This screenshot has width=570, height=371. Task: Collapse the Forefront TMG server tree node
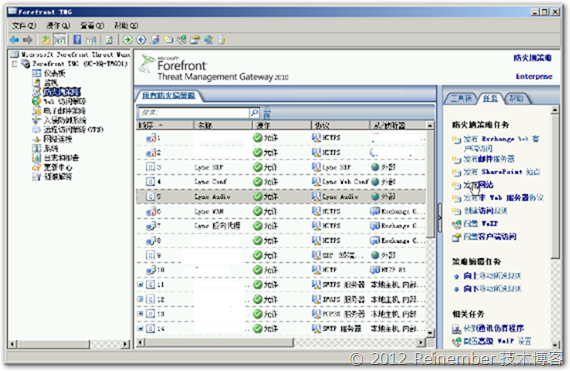tap(15, 64)
